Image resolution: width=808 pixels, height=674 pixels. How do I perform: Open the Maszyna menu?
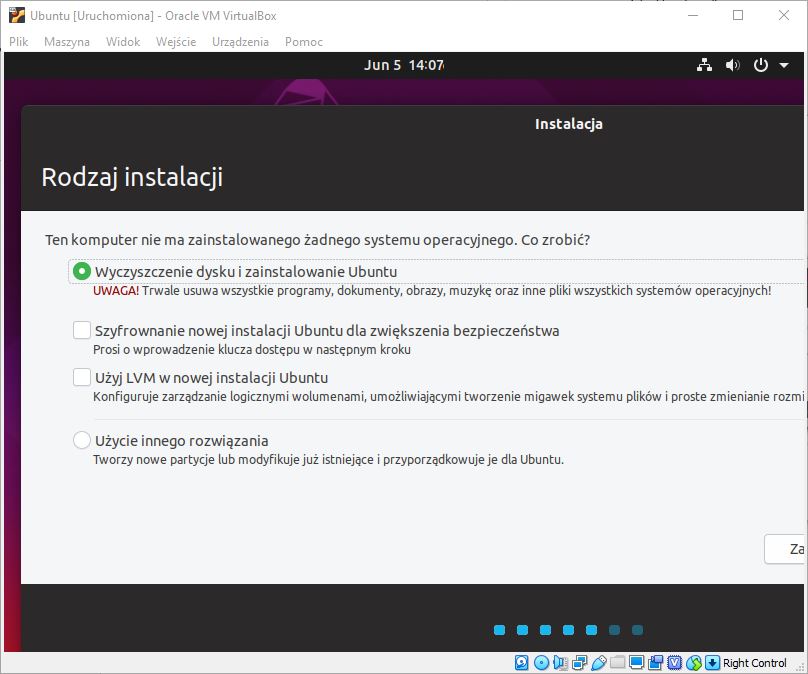click(x=67, y=42)
